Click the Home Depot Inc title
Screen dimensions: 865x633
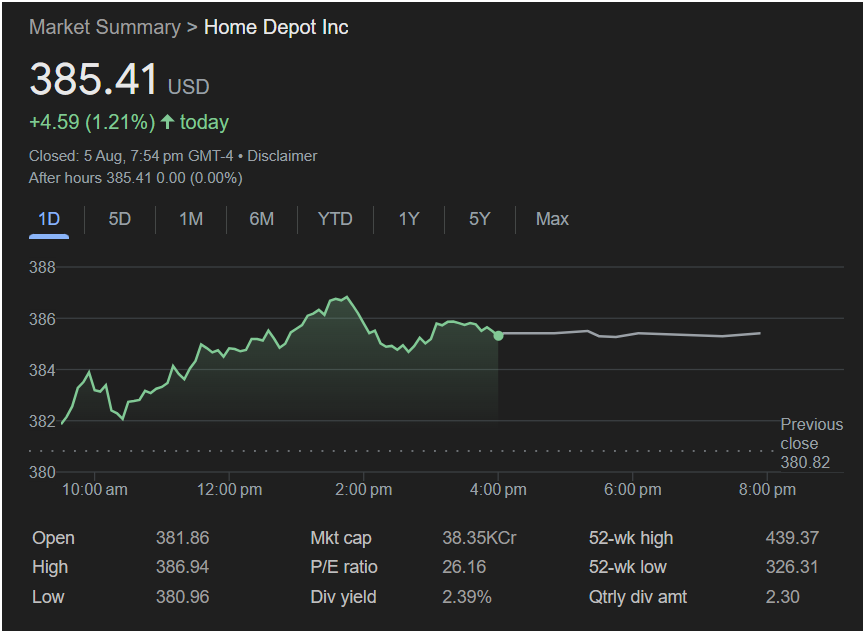tap(276, 27)
